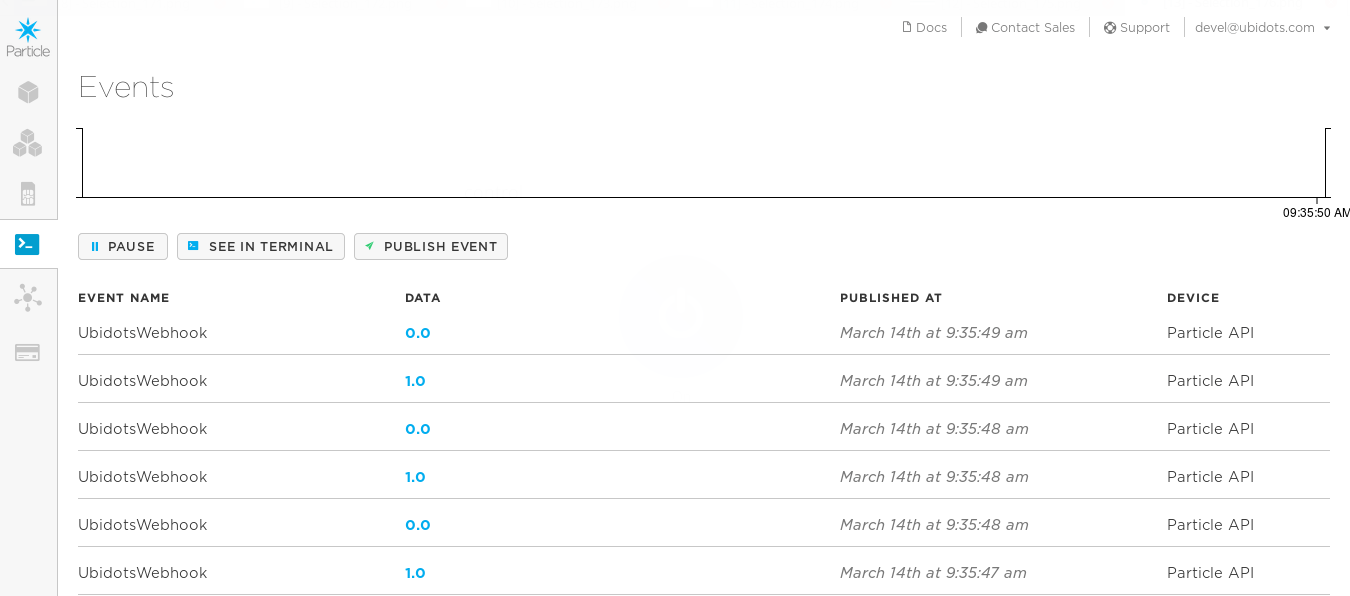The width and height of the screenshot is (1350, 596).
Task: Select the Events terminal icon in sidebar
Action: (x=28, y=244)
